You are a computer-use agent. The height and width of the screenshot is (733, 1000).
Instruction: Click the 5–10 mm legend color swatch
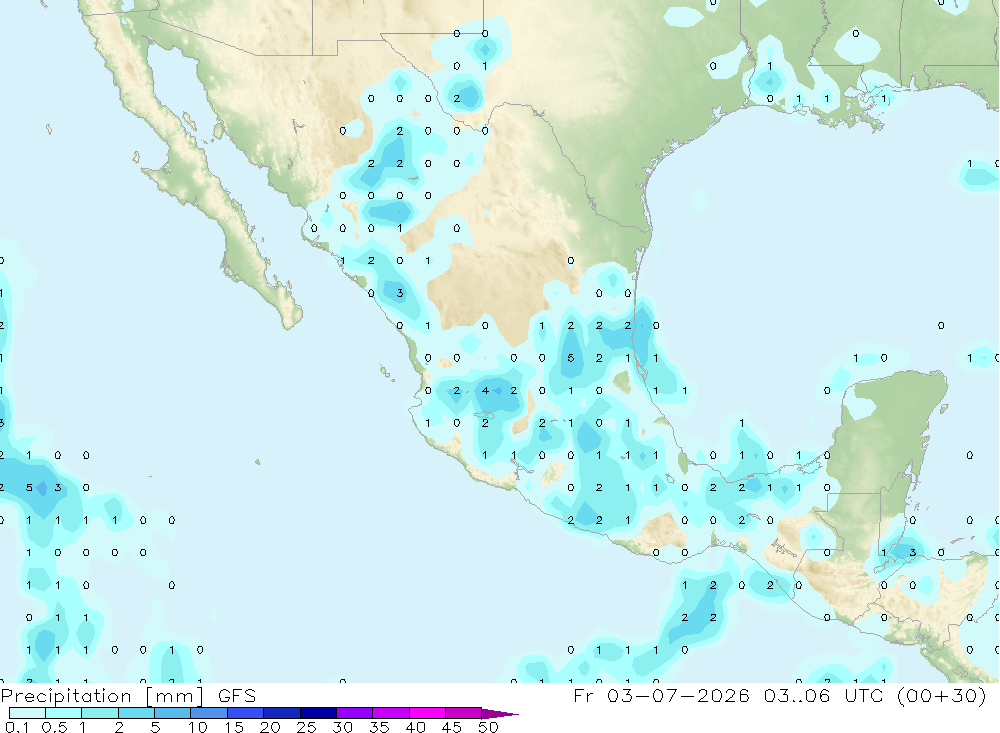pyautogui.click(x=173, y=713)
